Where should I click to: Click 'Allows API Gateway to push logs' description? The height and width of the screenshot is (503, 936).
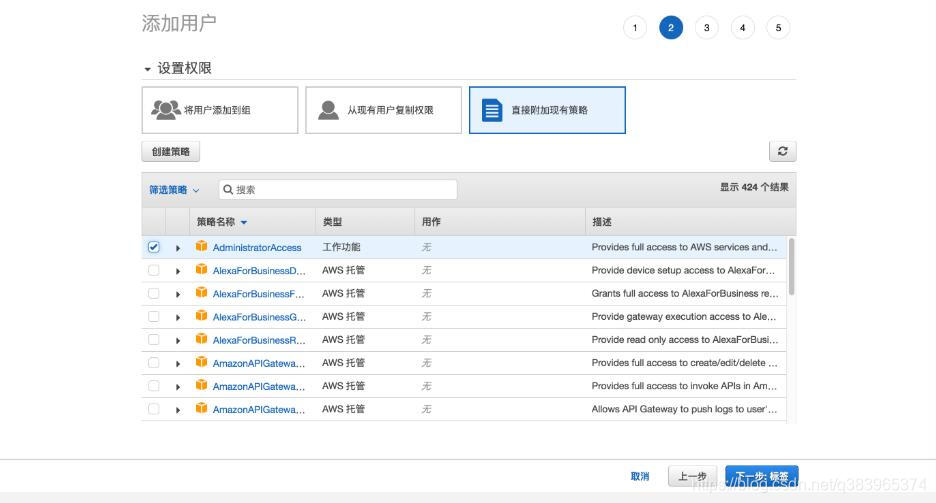684,409
